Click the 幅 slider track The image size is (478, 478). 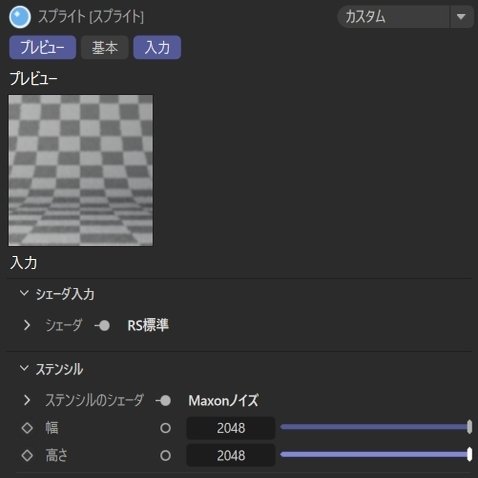coord(376,427)
